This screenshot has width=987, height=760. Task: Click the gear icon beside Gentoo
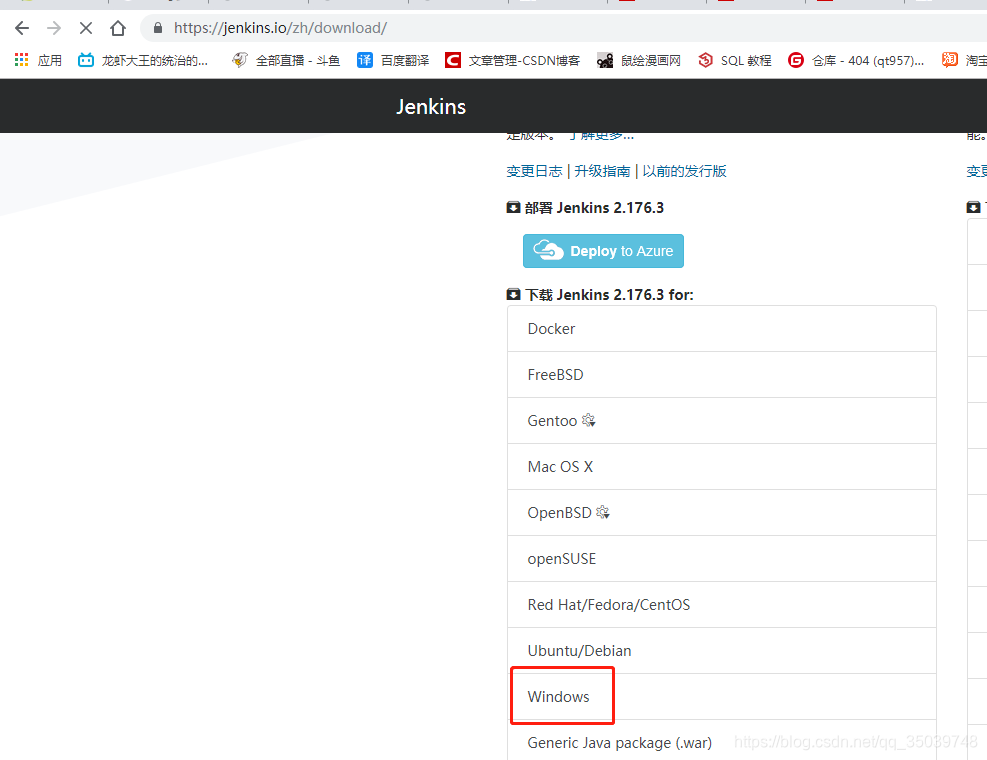589,420
